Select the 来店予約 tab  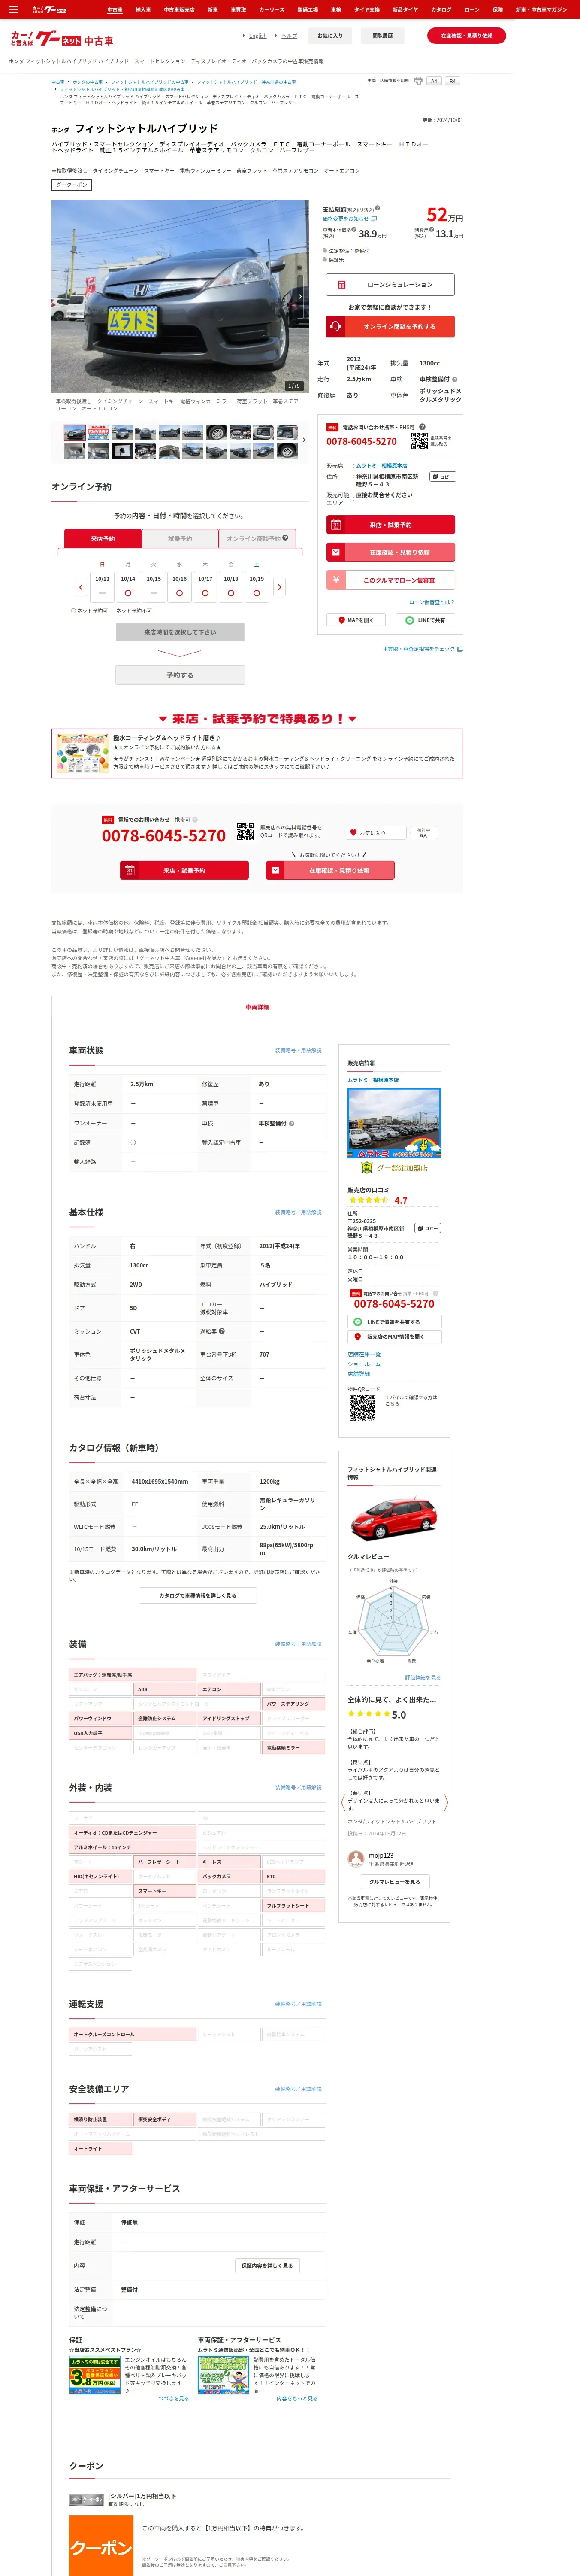(x=102, y=539)
